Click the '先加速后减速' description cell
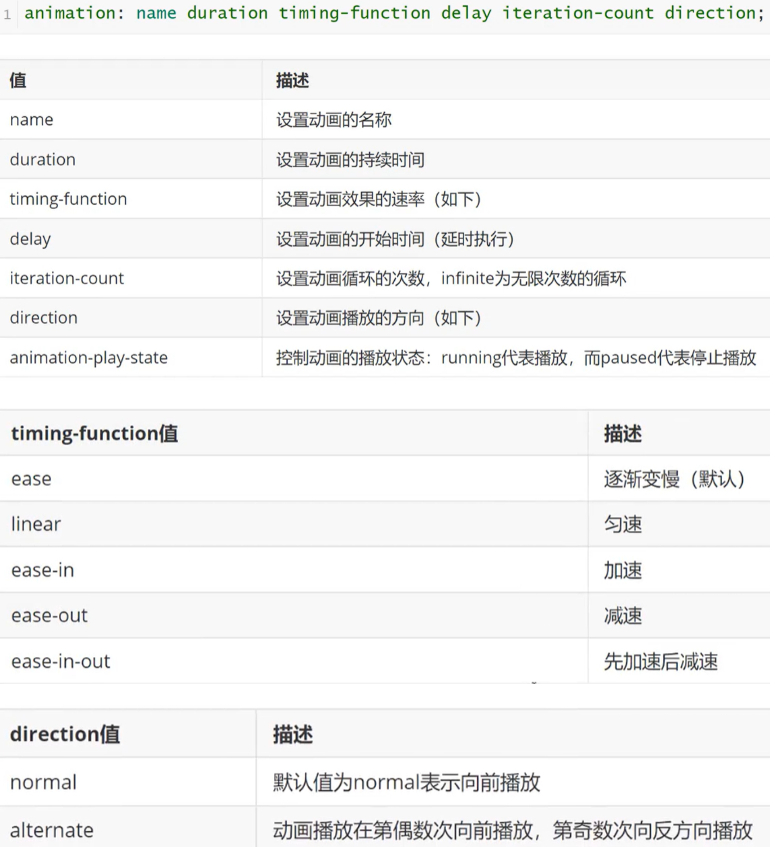775x847 pixels. pyautogui.click(x=660, y=661)
